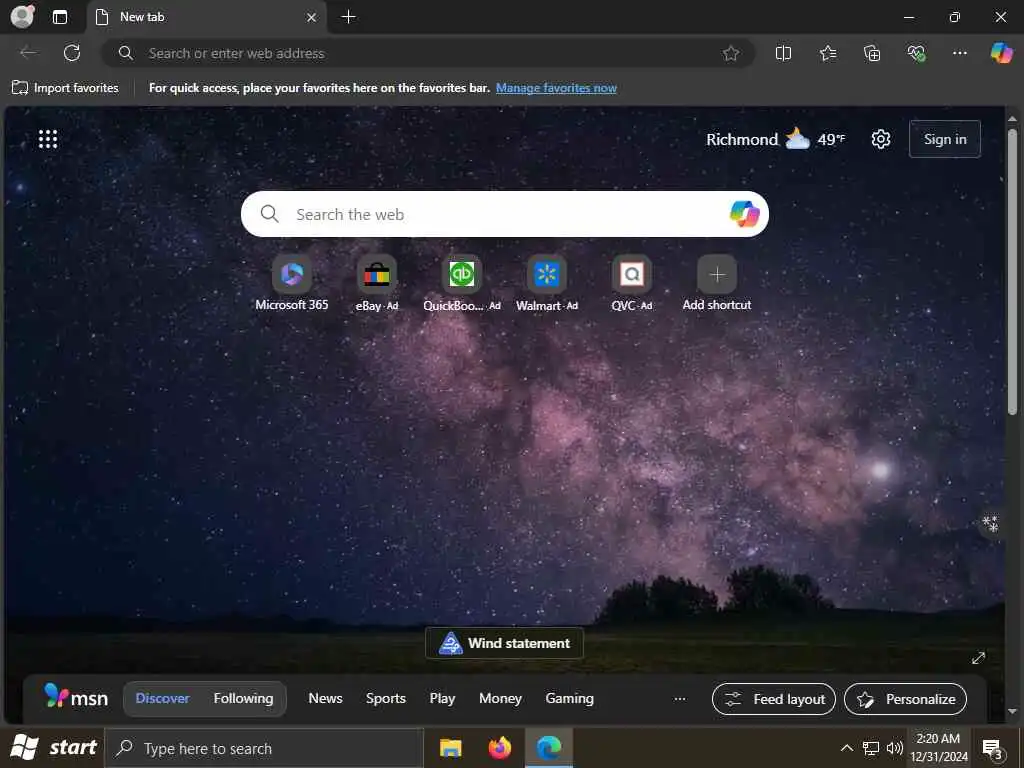Click the Personalize button

[x=905, y=699]
